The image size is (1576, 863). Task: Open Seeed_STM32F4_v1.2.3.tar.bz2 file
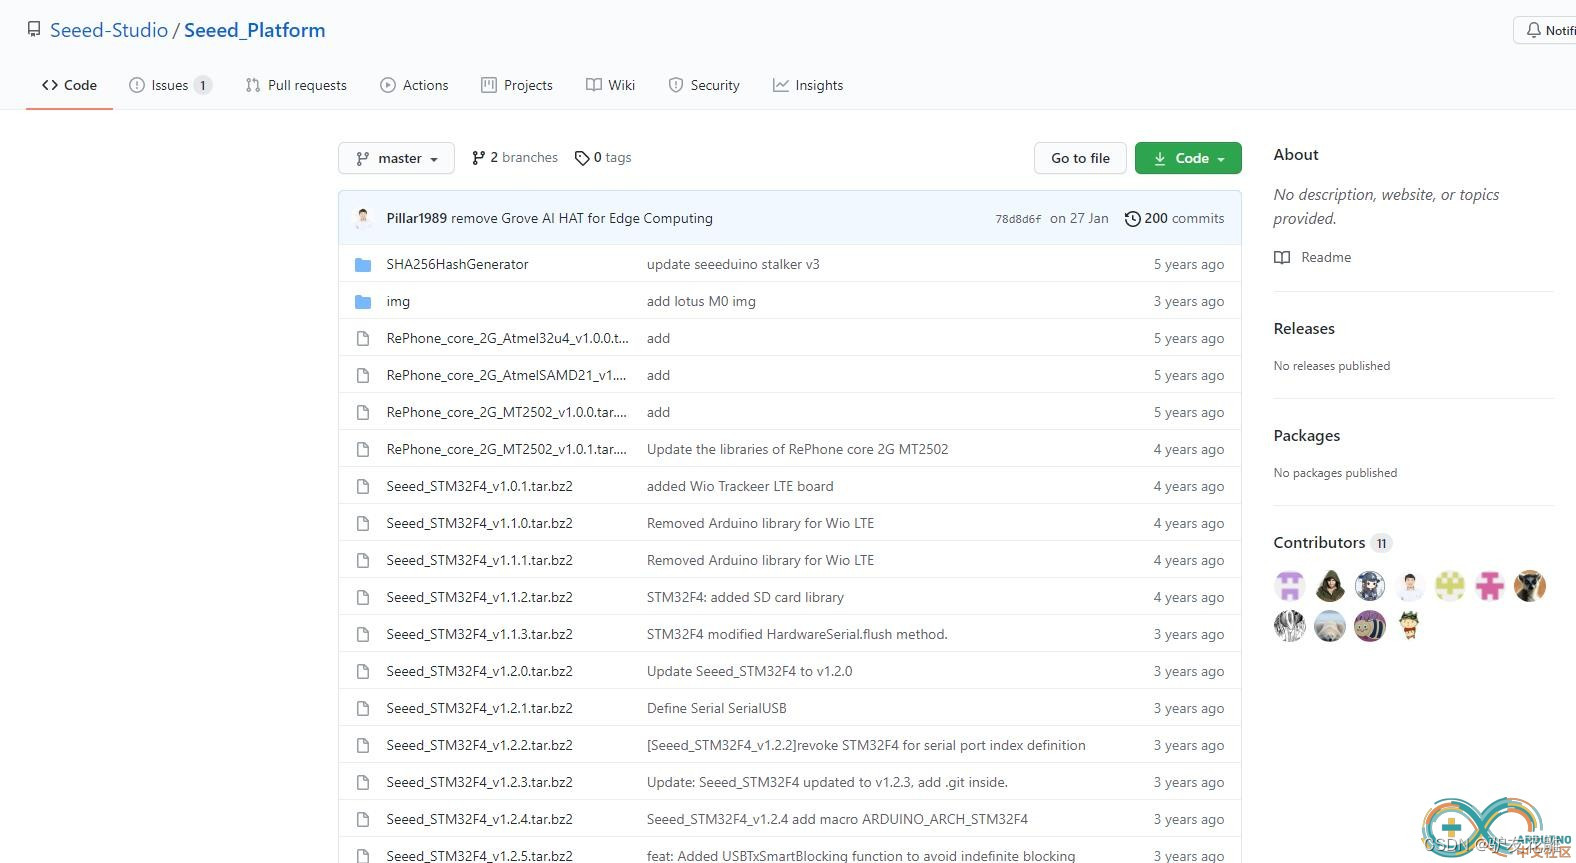479,782
